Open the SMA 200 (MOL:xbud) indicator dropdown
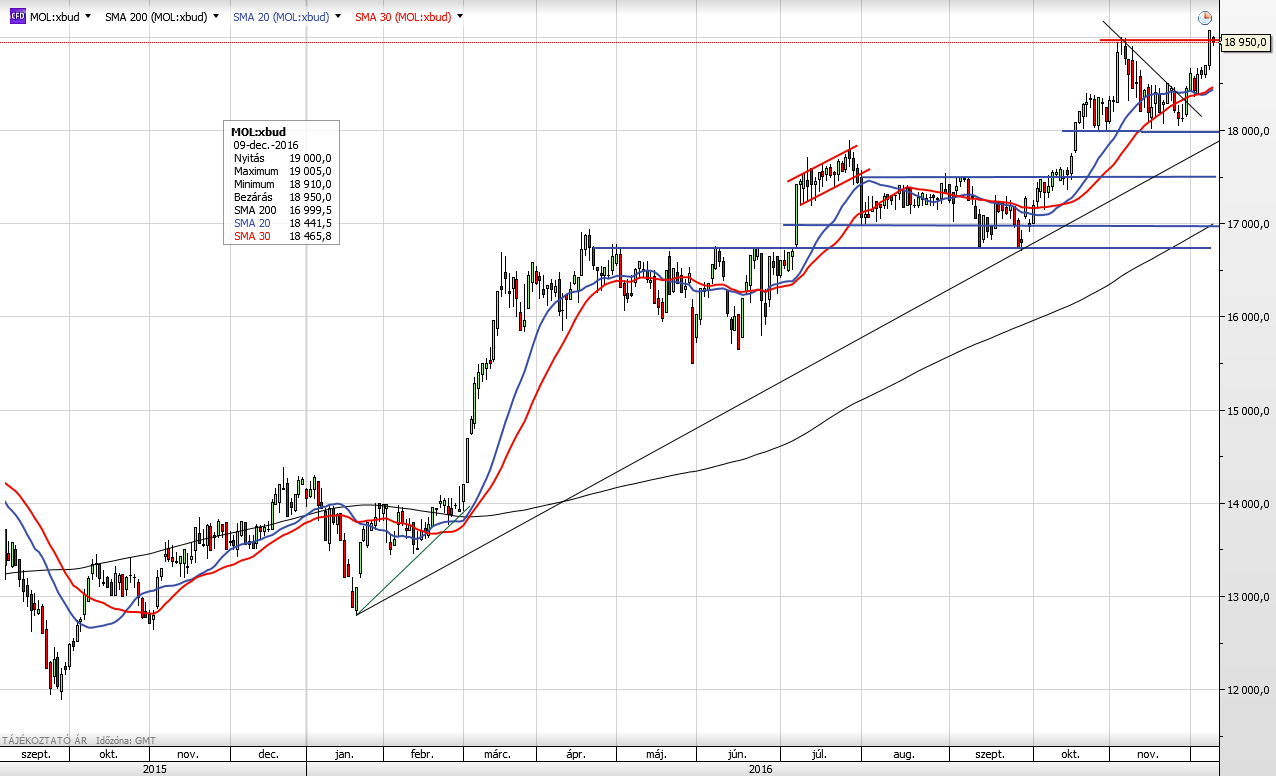The image size is (1276, 776). coord(216,17)
